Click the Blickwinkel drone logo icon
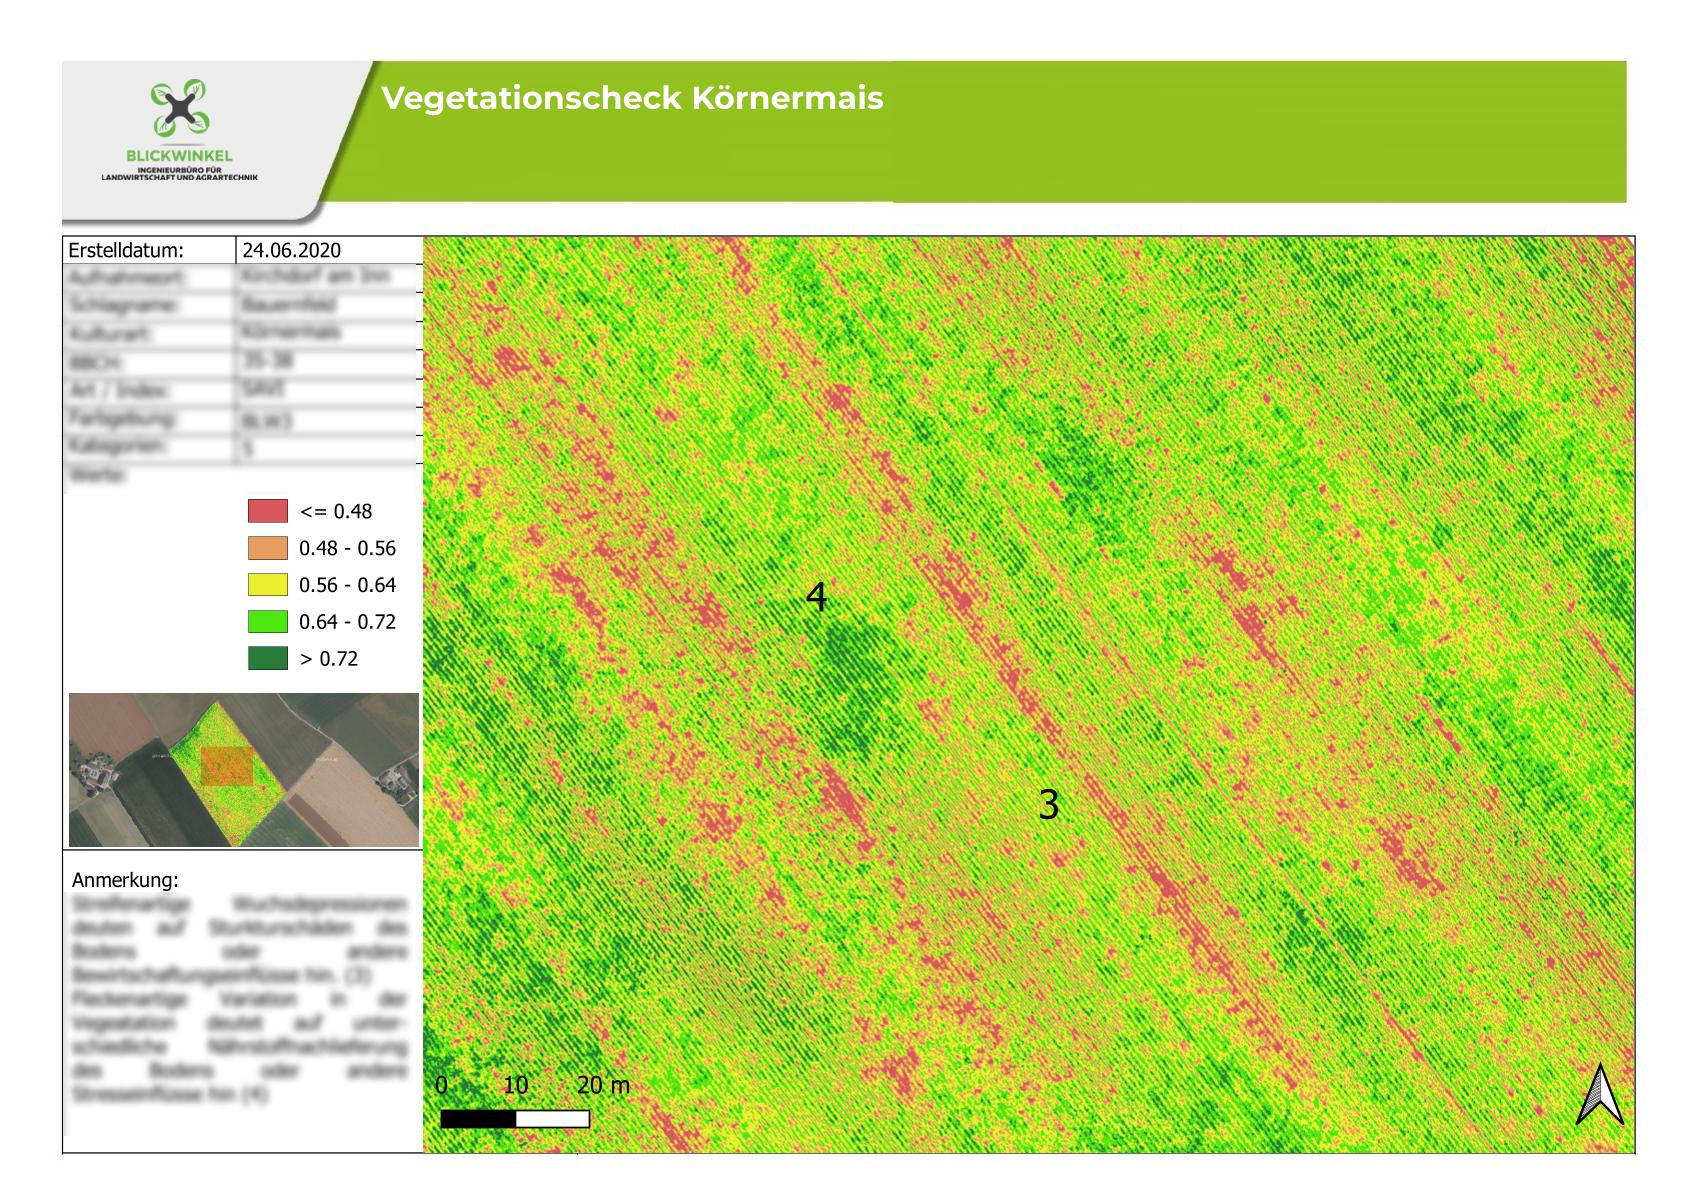This screenshot has width=1684, height=1190. (180, 109)
